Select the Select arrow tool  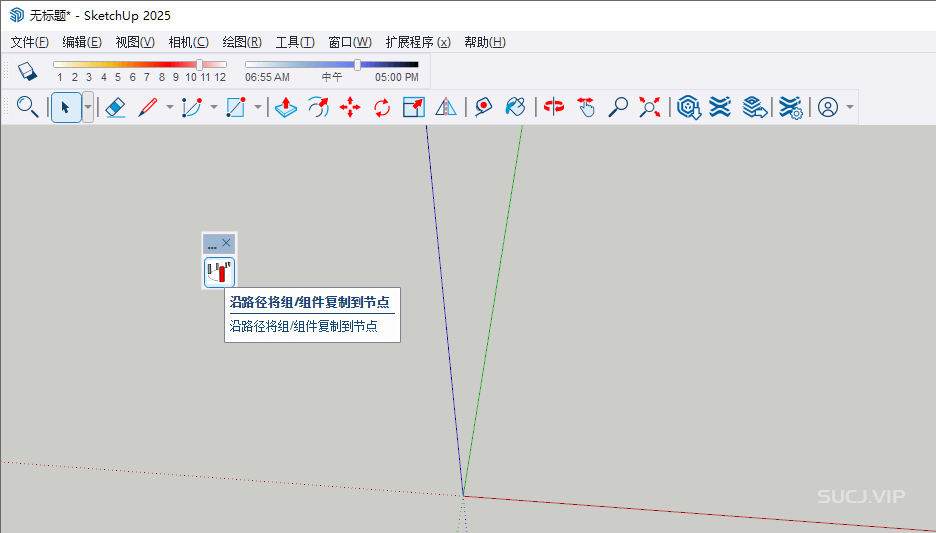66,107
